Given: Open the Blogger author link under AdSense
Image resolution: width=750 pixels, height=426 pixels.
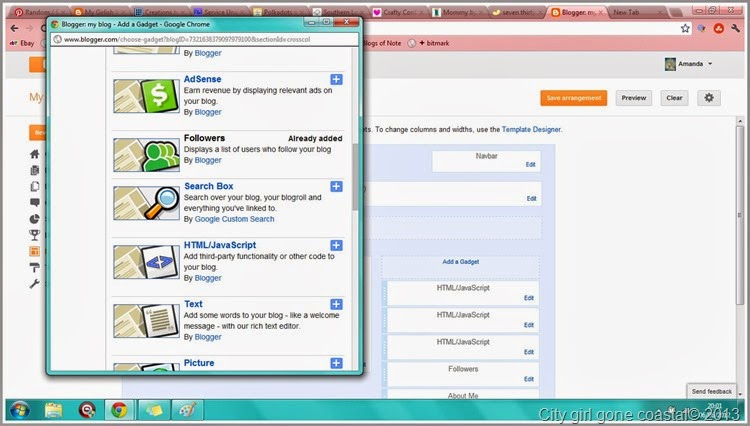Looking at the screenshot, I should [208, 112].
